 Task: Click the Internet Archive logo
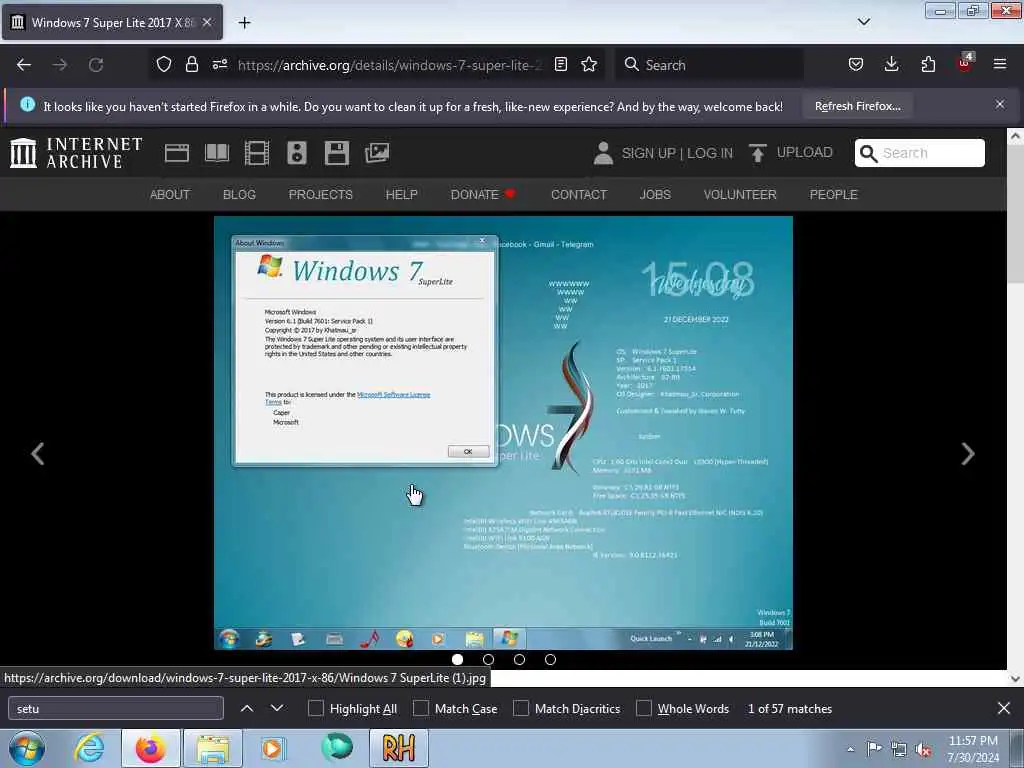[x=76, y=153]
